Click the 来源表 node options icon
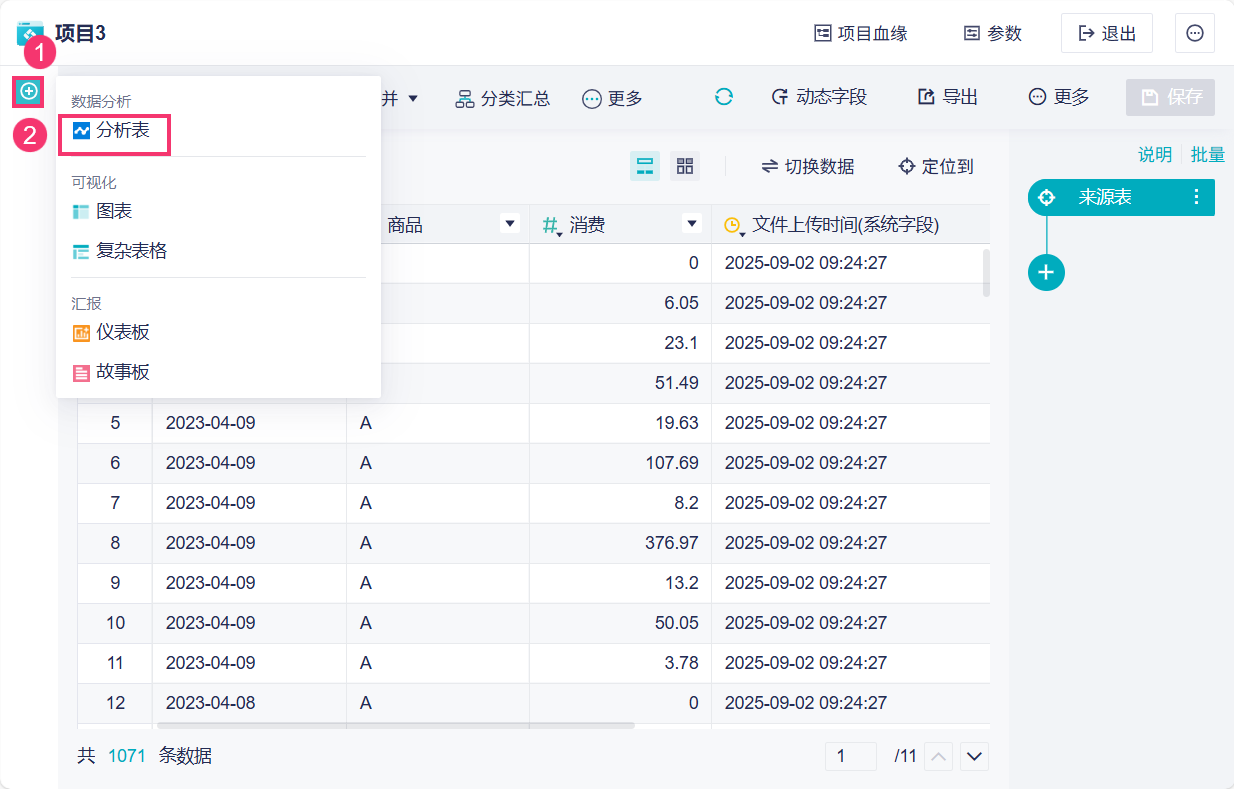The height and width of the screenshot is (789, 1234). click(x=1197, y=197)
